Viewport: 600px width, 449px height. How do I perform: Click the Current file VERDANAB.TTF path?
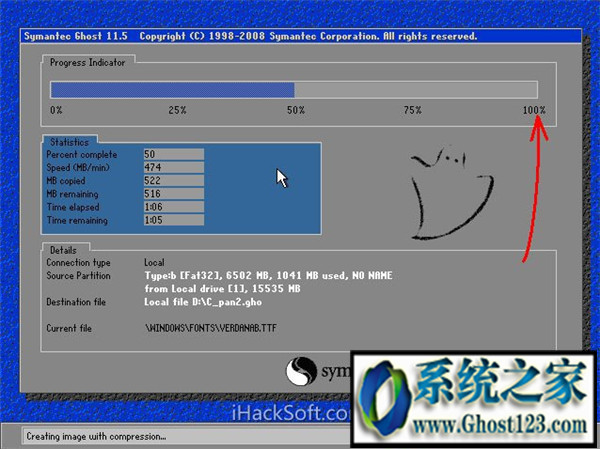coord(210,328)
